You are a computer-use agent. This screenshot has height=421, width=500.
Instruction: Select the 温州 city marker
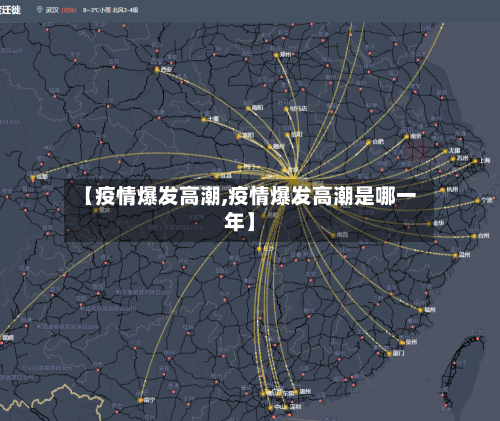coord(455,255)
